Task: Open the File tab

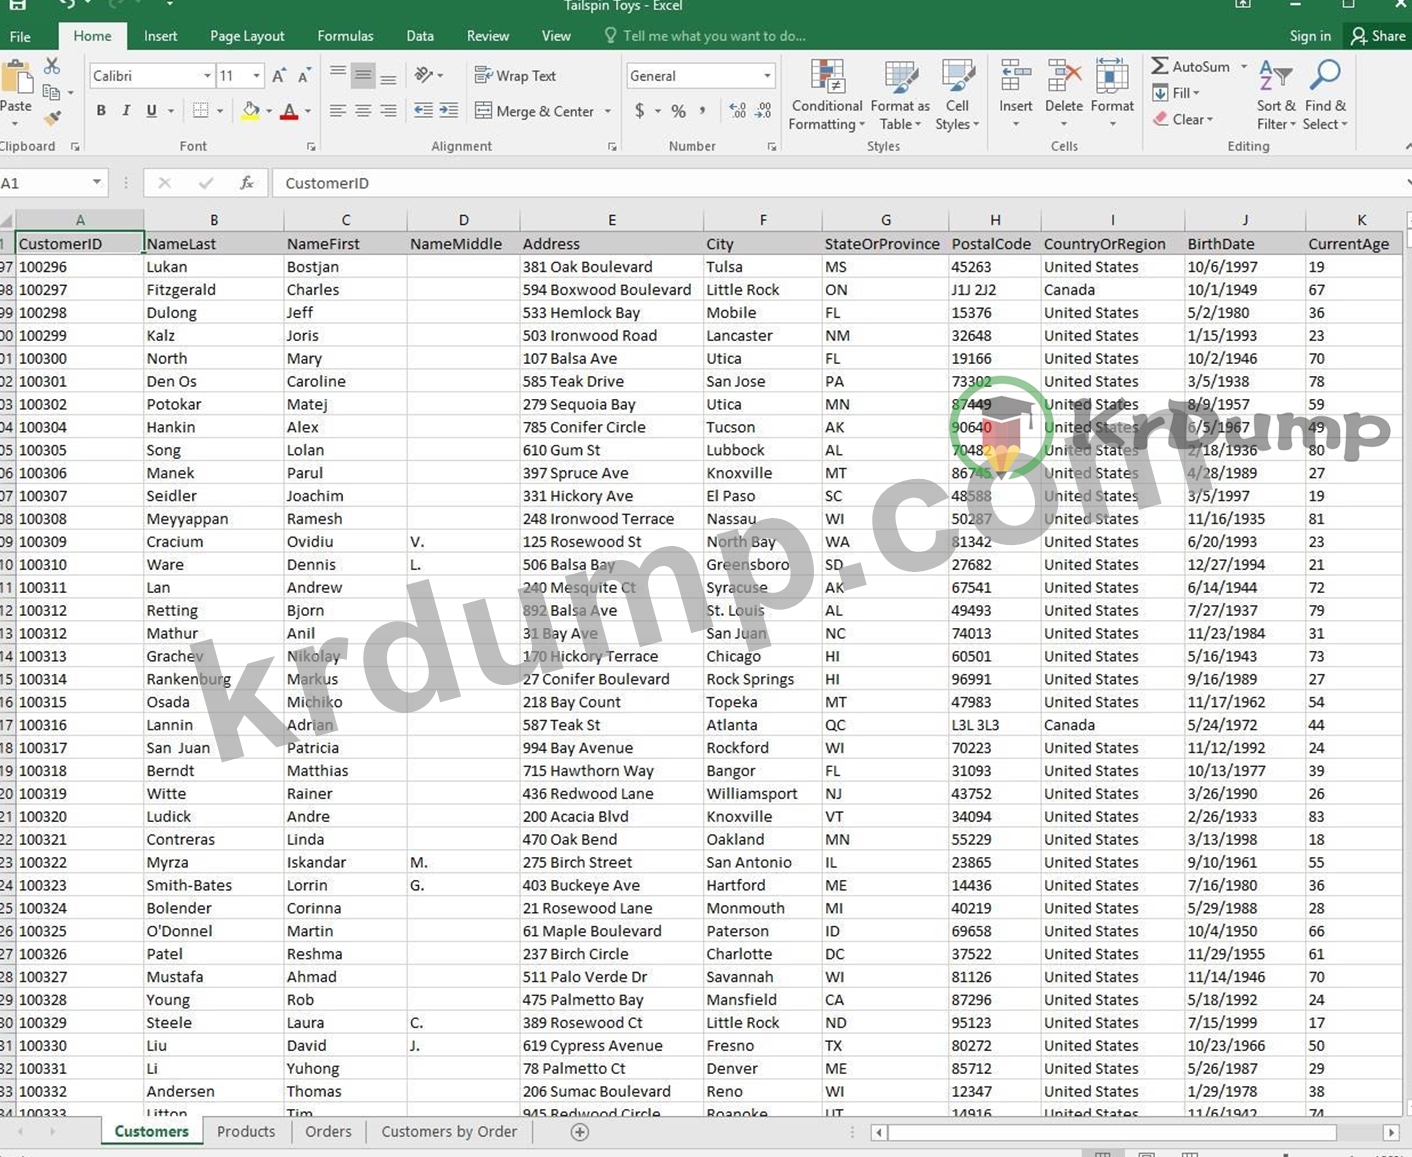Action: [20, 36]
